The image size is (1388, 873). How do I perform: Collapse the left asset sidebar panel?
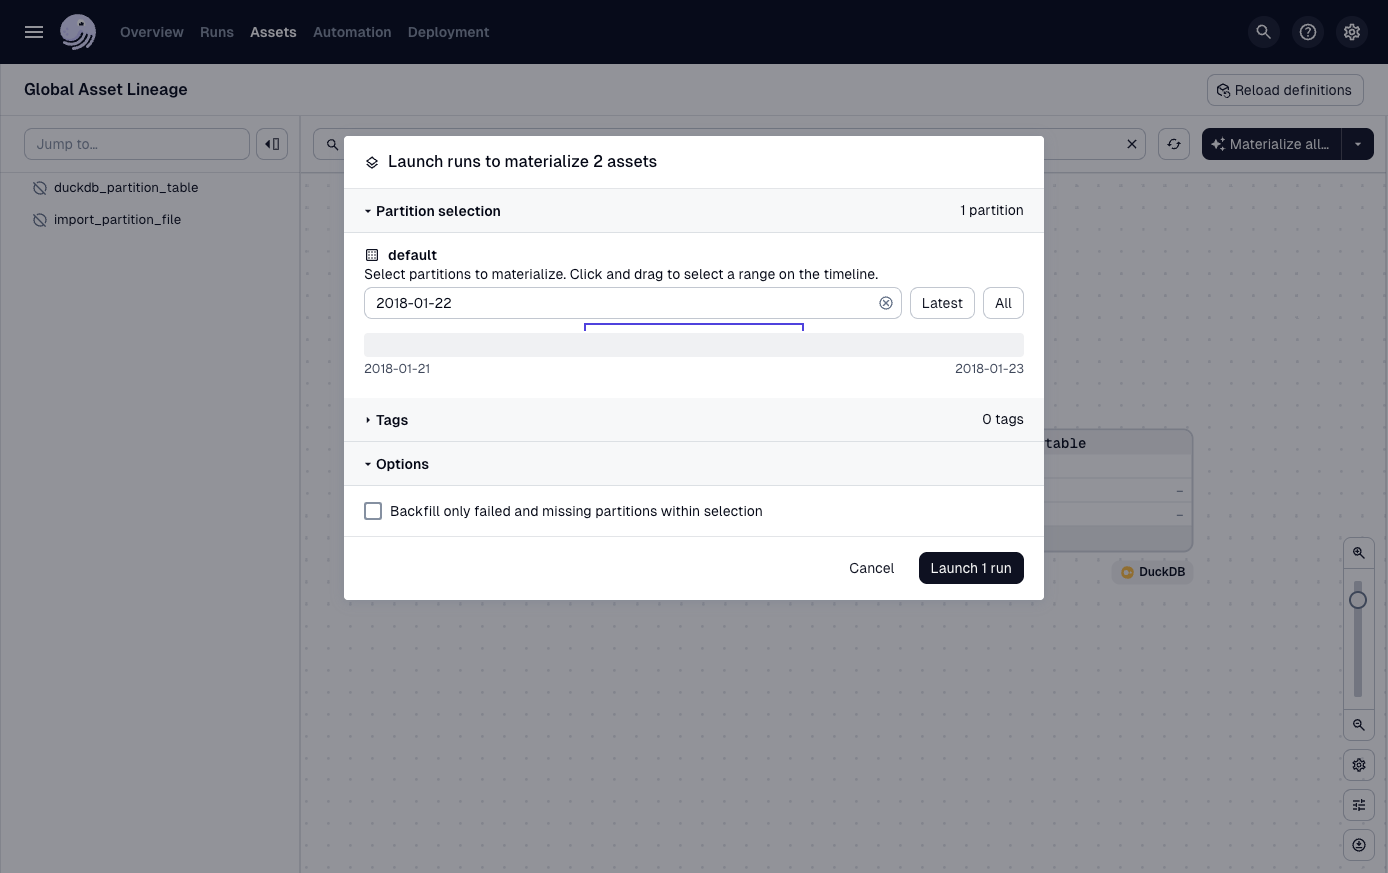[272, 143]
